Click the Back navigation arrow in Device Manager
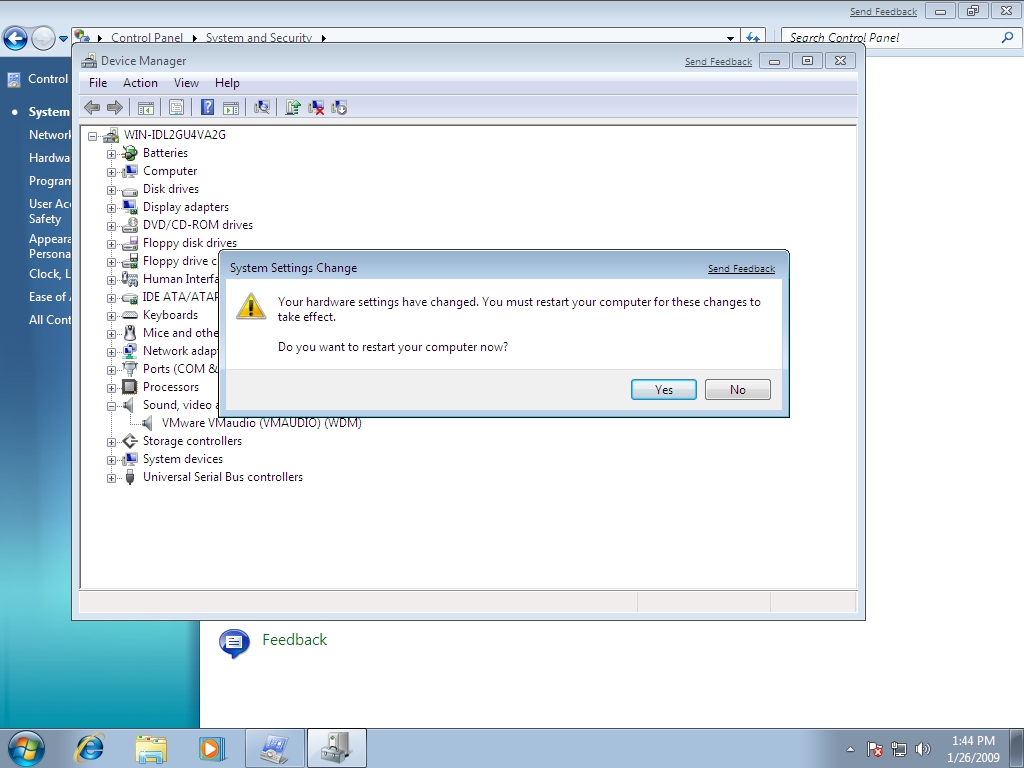 pyautogui.click(x=90, y=107)
